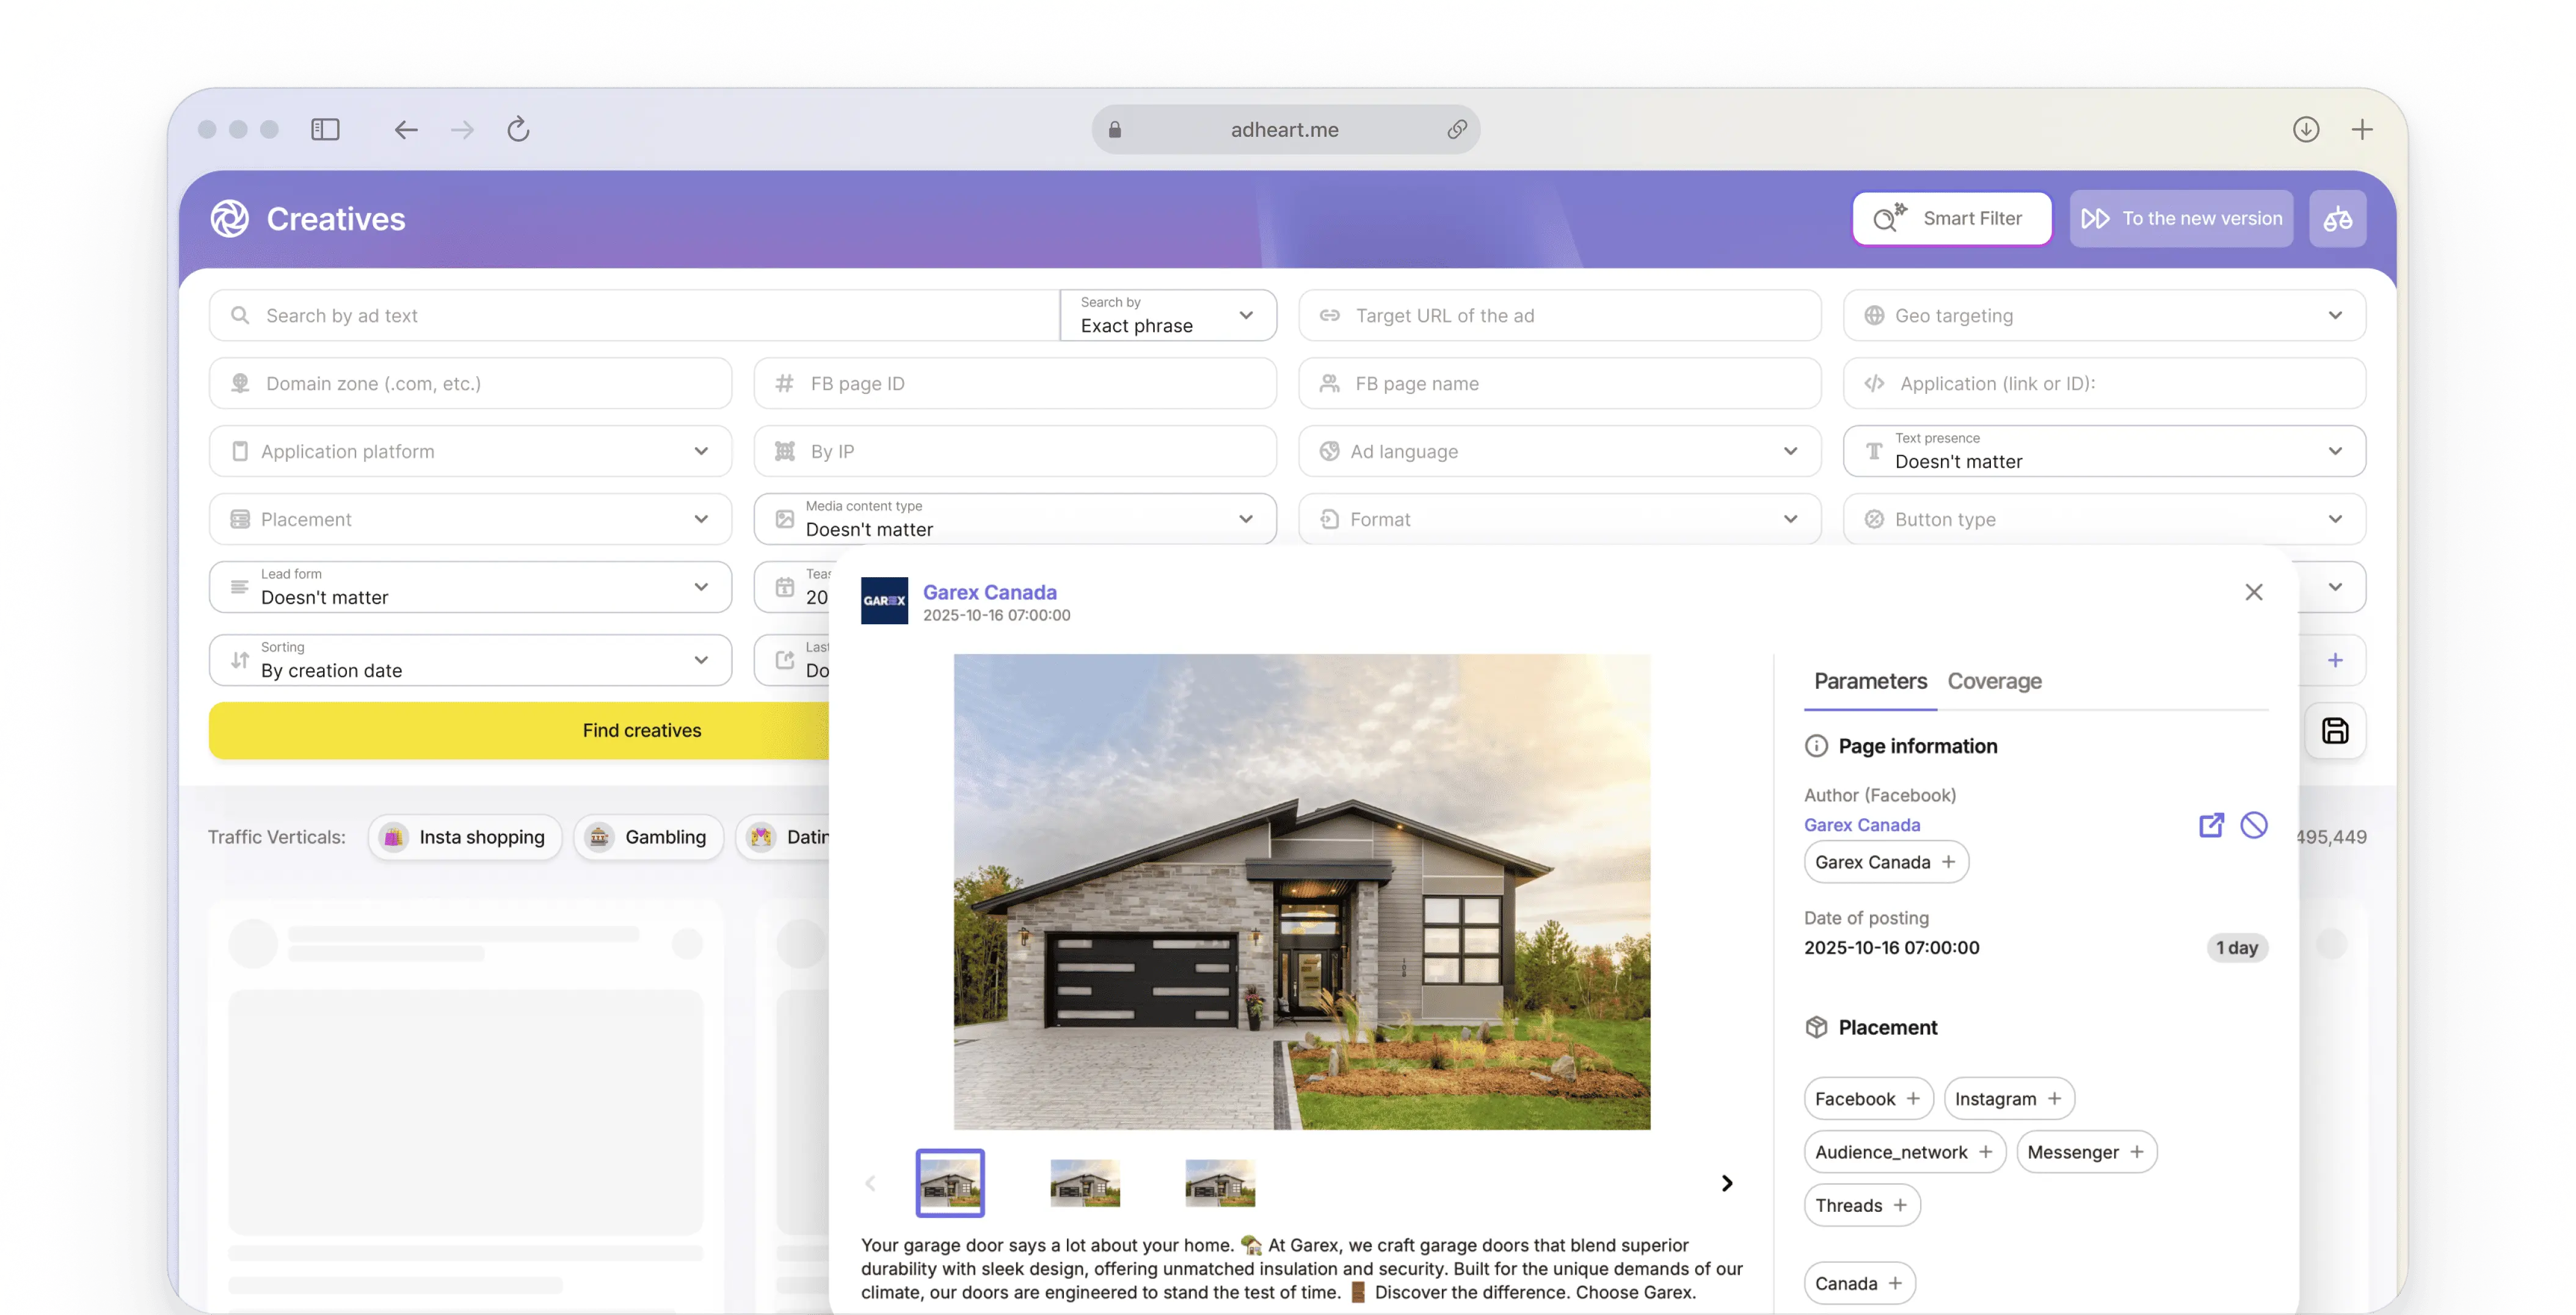Toggle browser sidebar panel icon
The height and width of the screenshot is (1315, 2576).
(x=325, y=130)
